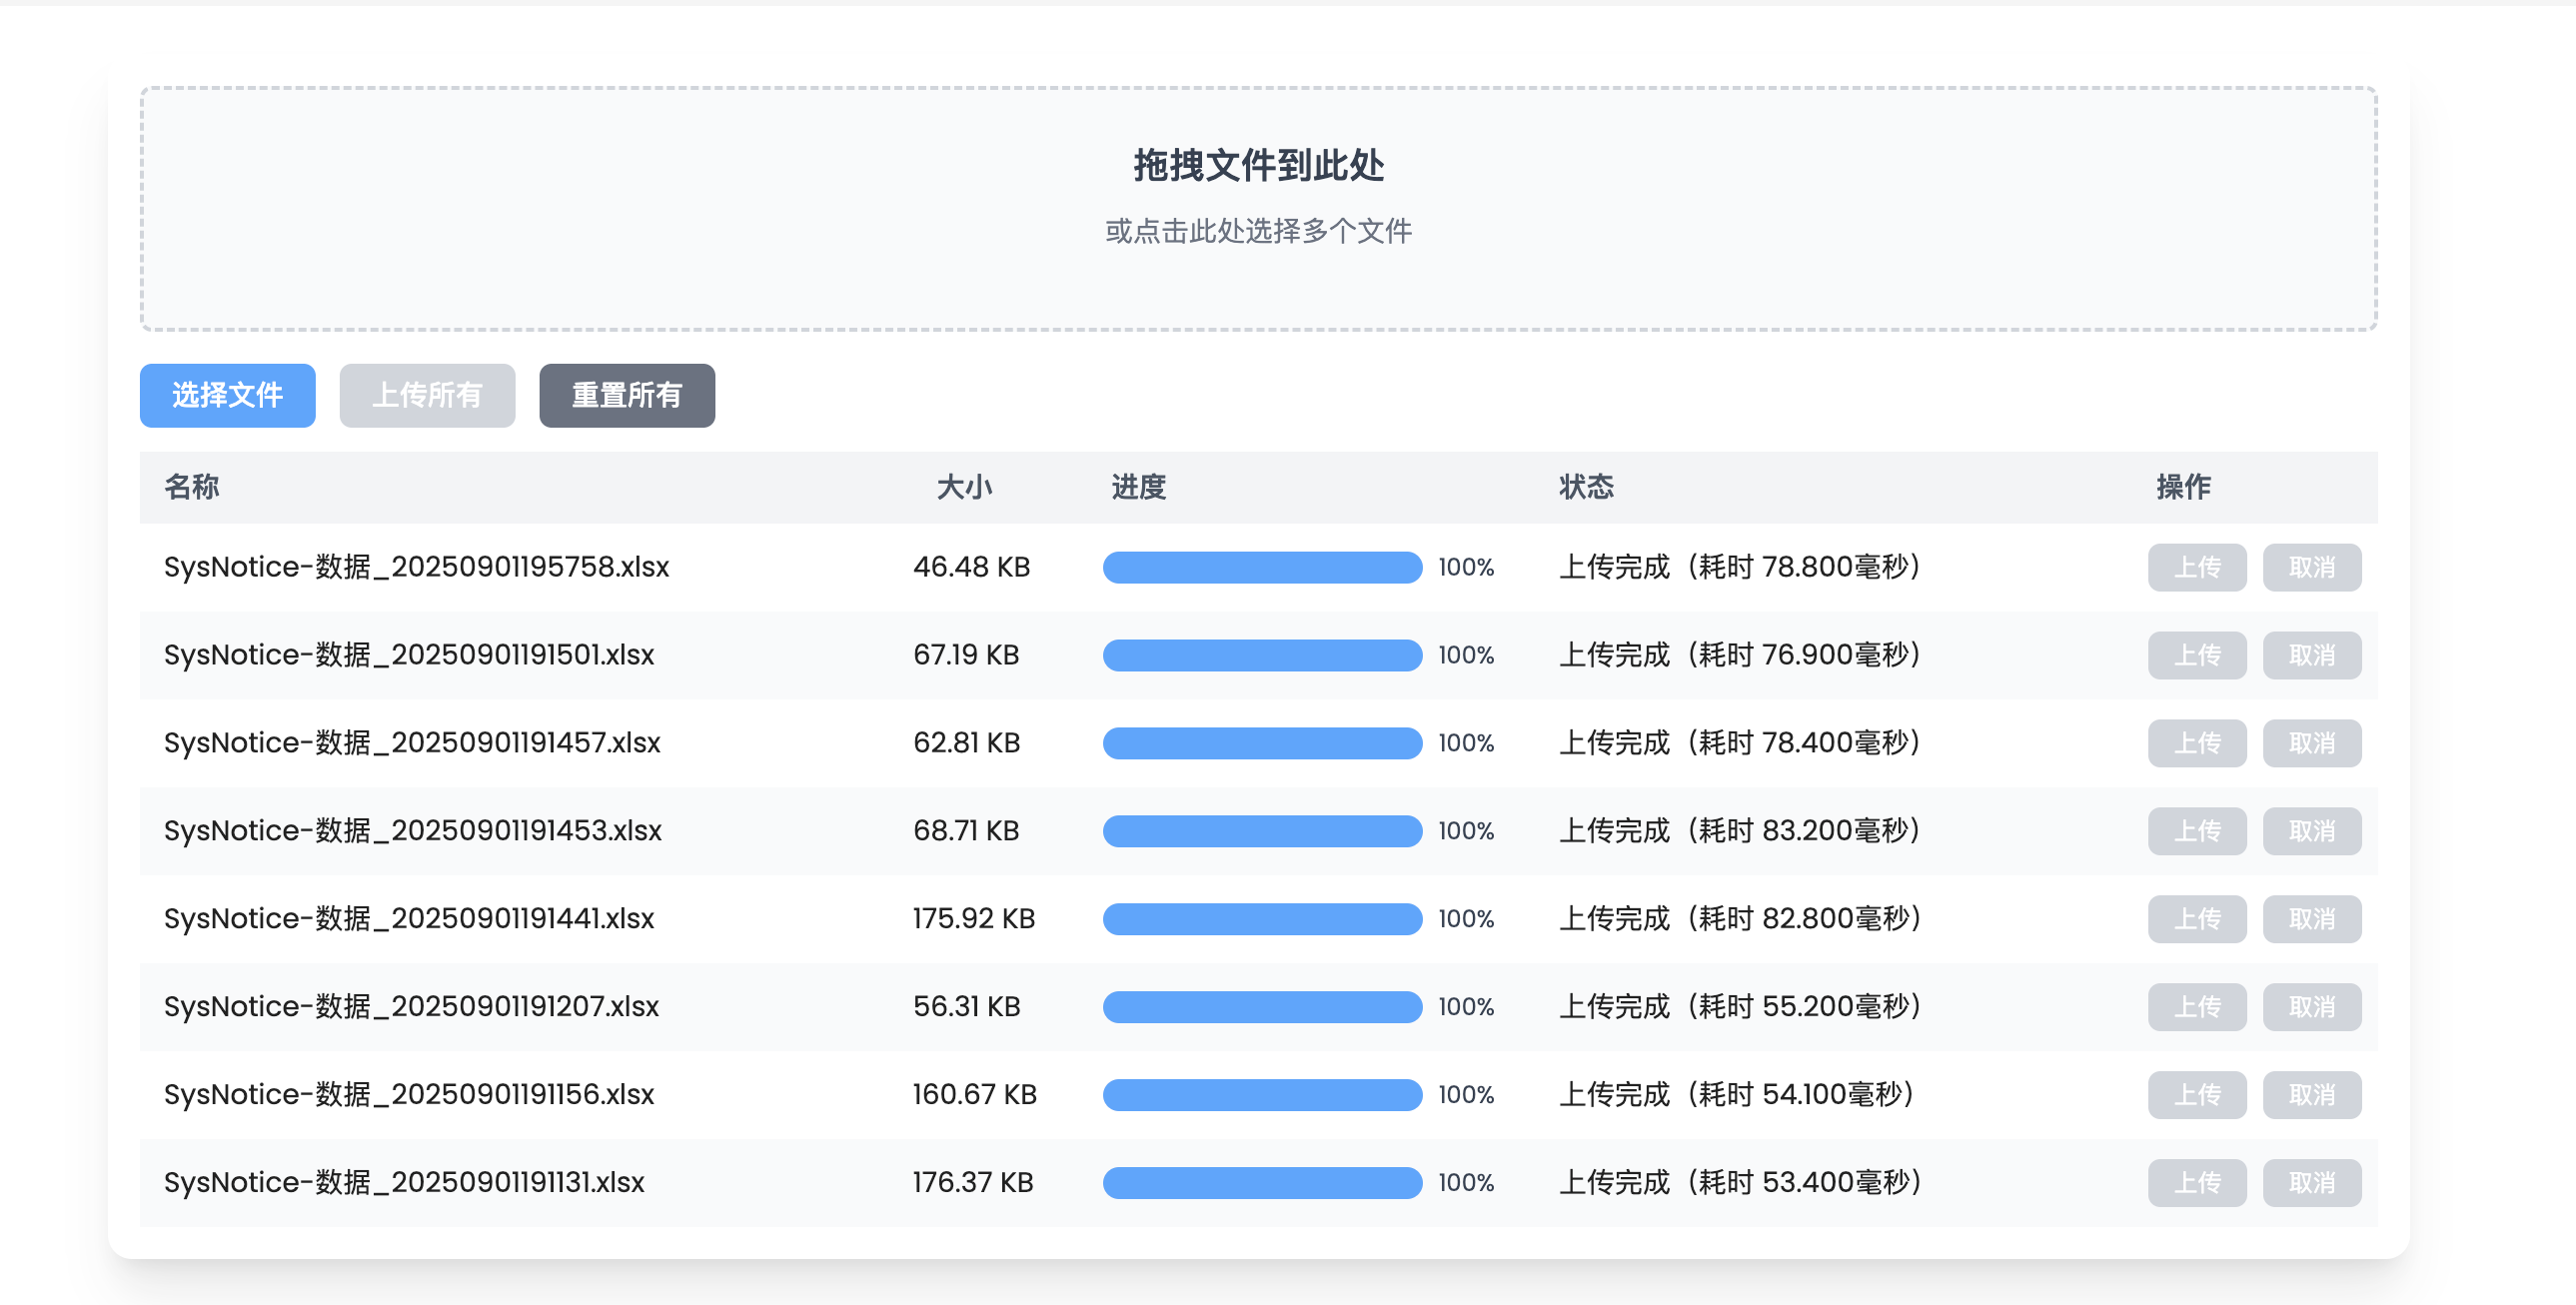Cancel the 20250901191457.xlsx upload
This screenshot has width=2576, height=1305.
click(2311, 743)
